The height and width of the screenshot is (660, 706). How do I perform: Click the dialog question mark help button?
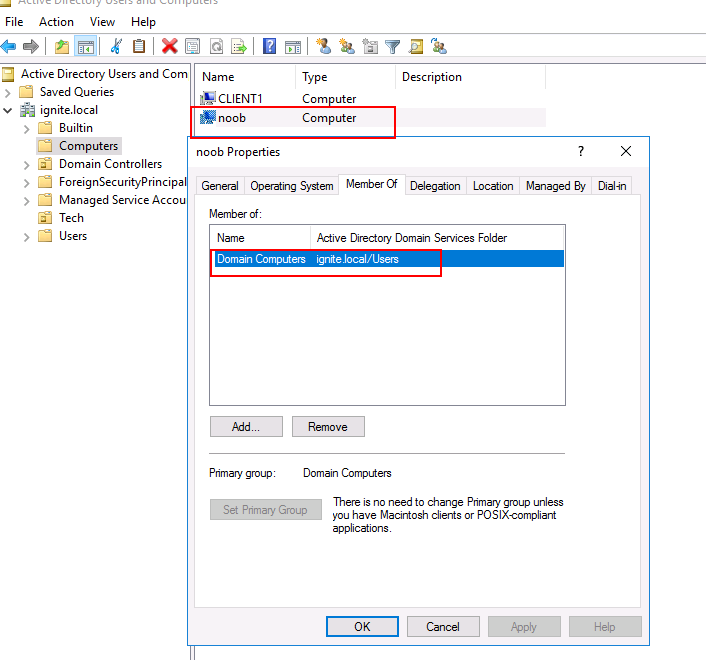coord(581,151)
